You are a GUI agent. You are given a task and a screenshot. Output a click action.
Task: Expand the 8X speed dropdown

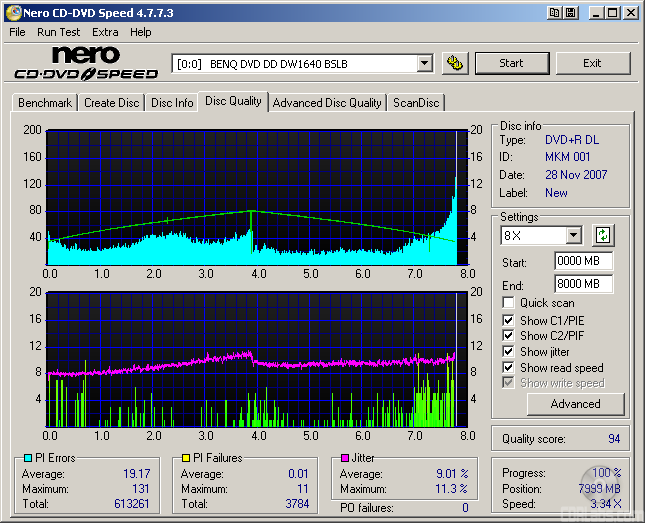[573, 236]
